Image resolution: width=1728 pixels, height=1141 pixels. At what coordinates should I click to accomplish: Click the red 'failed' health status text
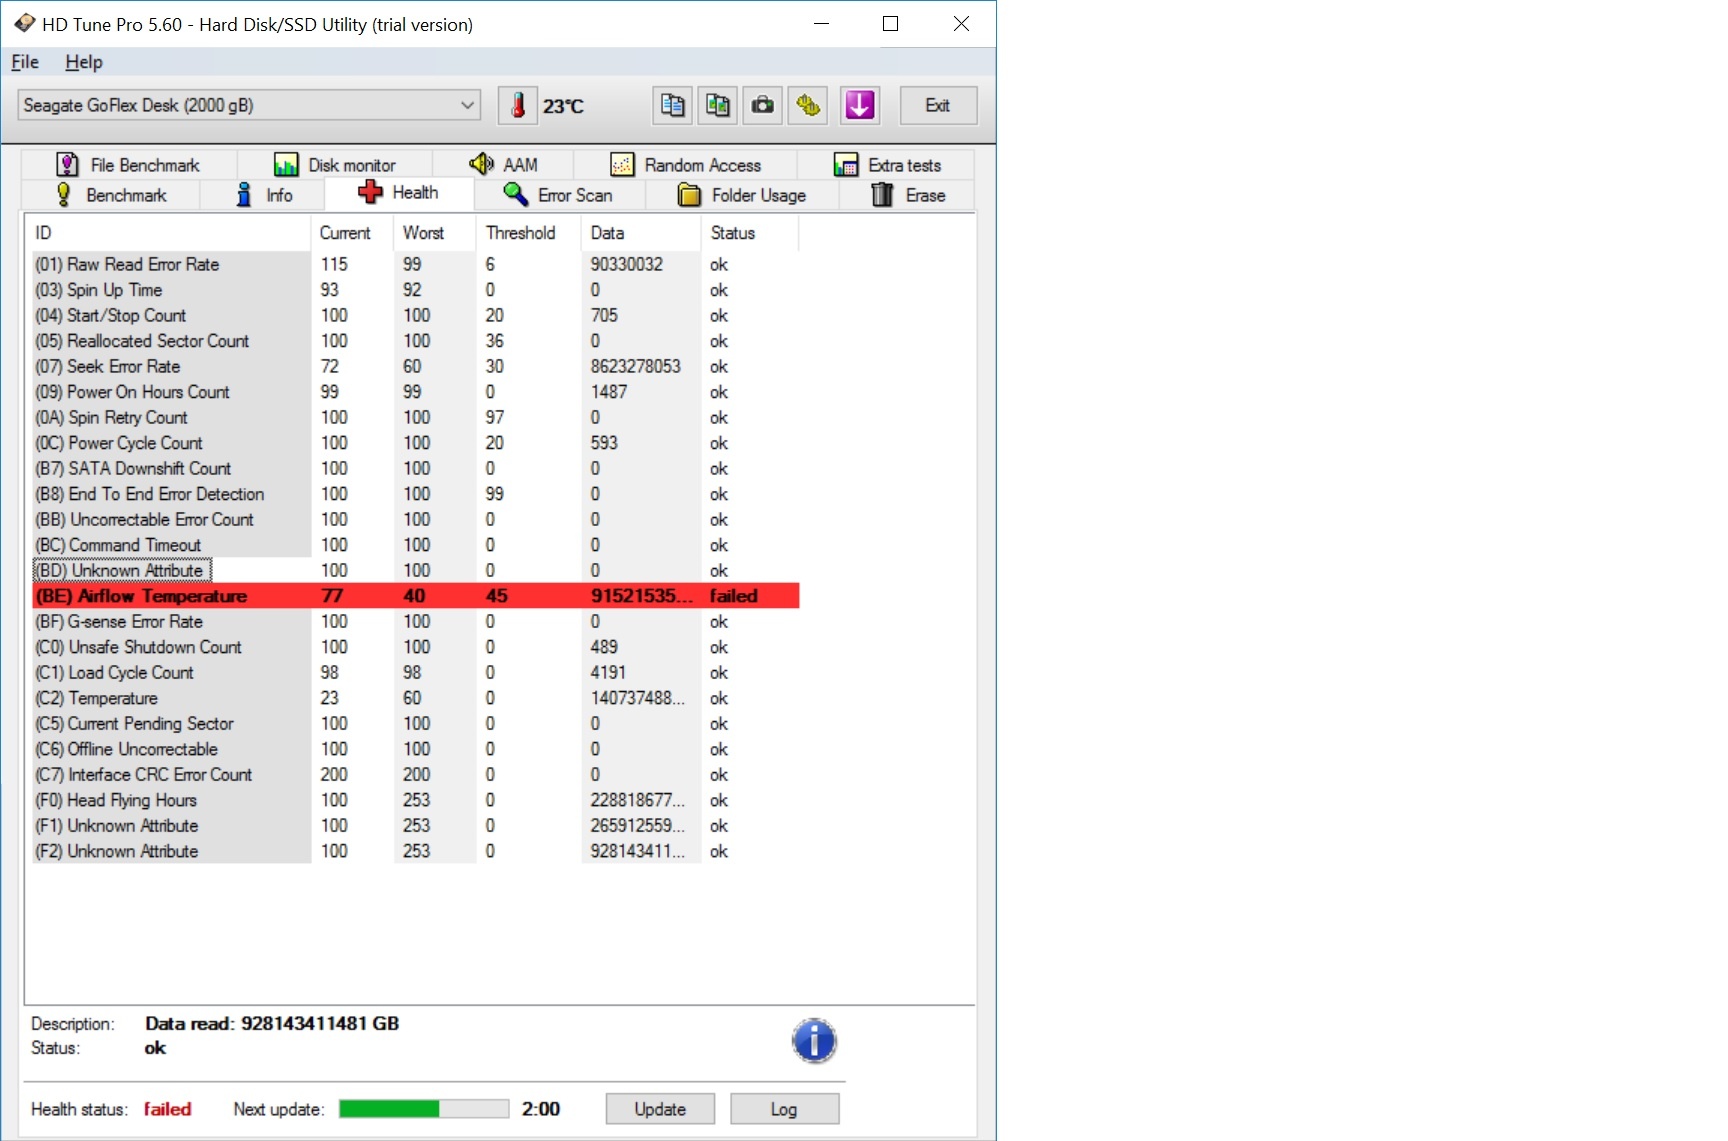[167, 1109]
